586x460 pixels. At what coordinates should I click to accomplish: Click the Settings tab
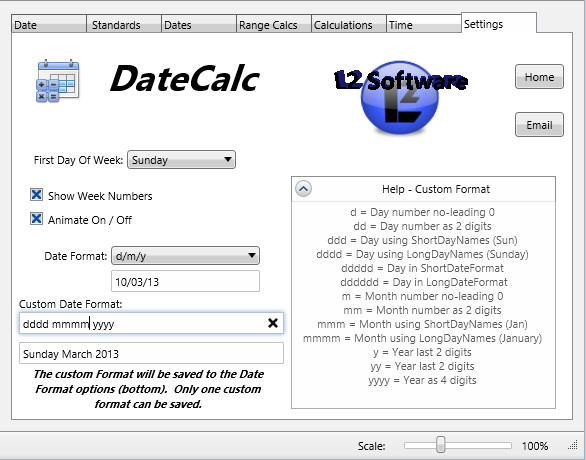point(499,24)
